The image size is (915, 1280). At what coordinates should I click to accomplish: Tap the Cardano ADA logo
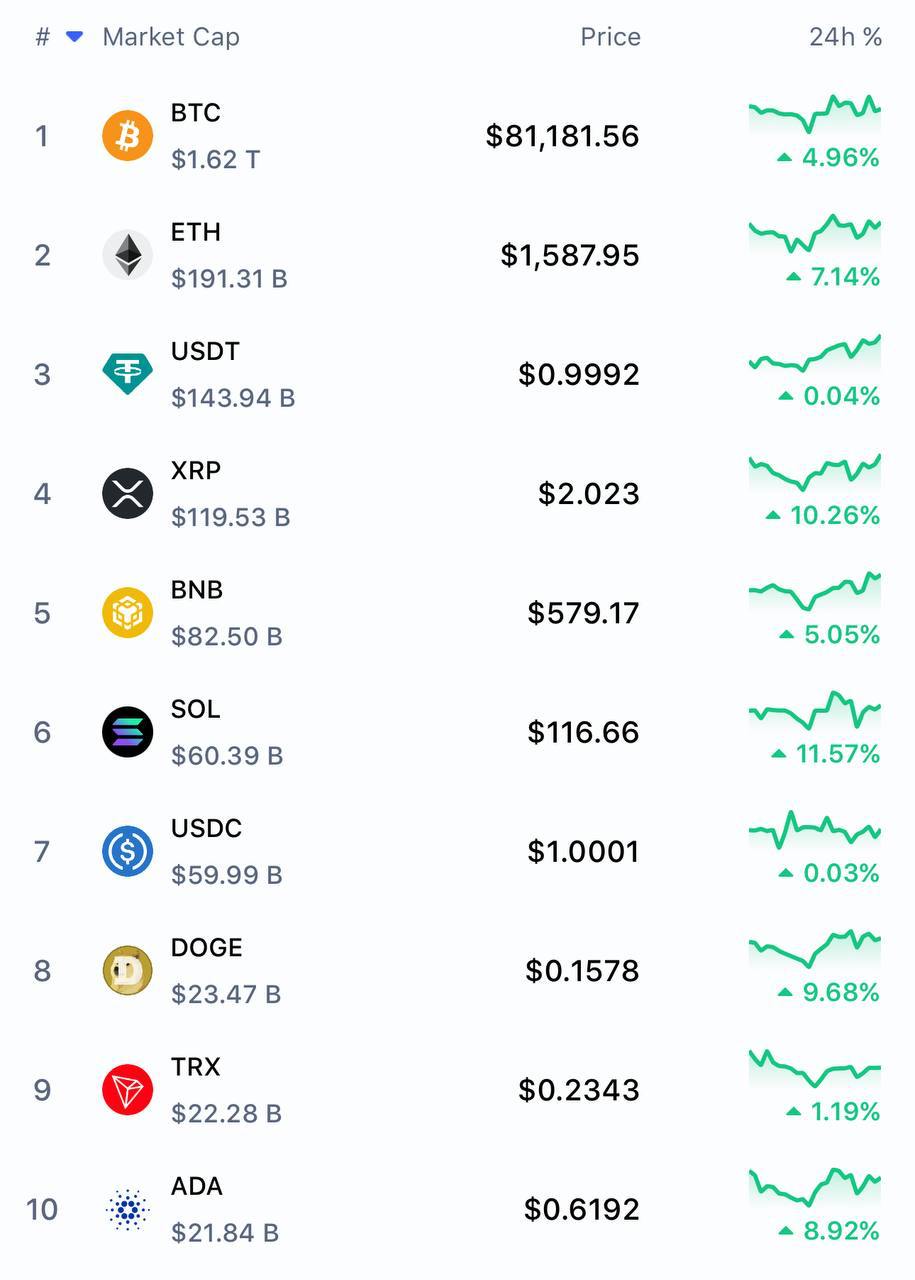click(127, 1209)
